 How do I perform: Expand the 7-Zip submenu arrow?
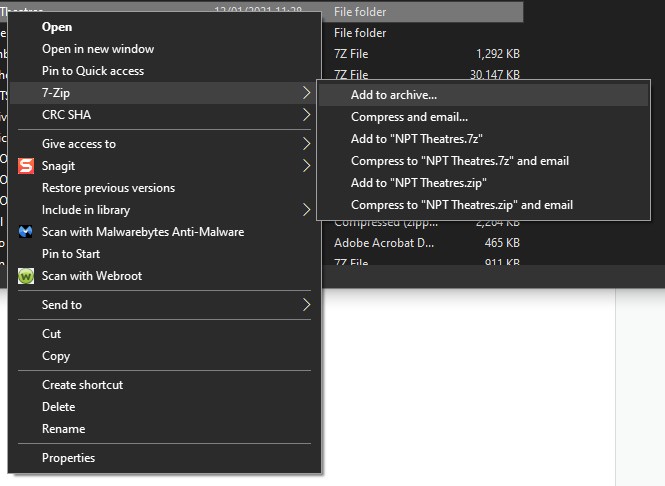[306, 93]
